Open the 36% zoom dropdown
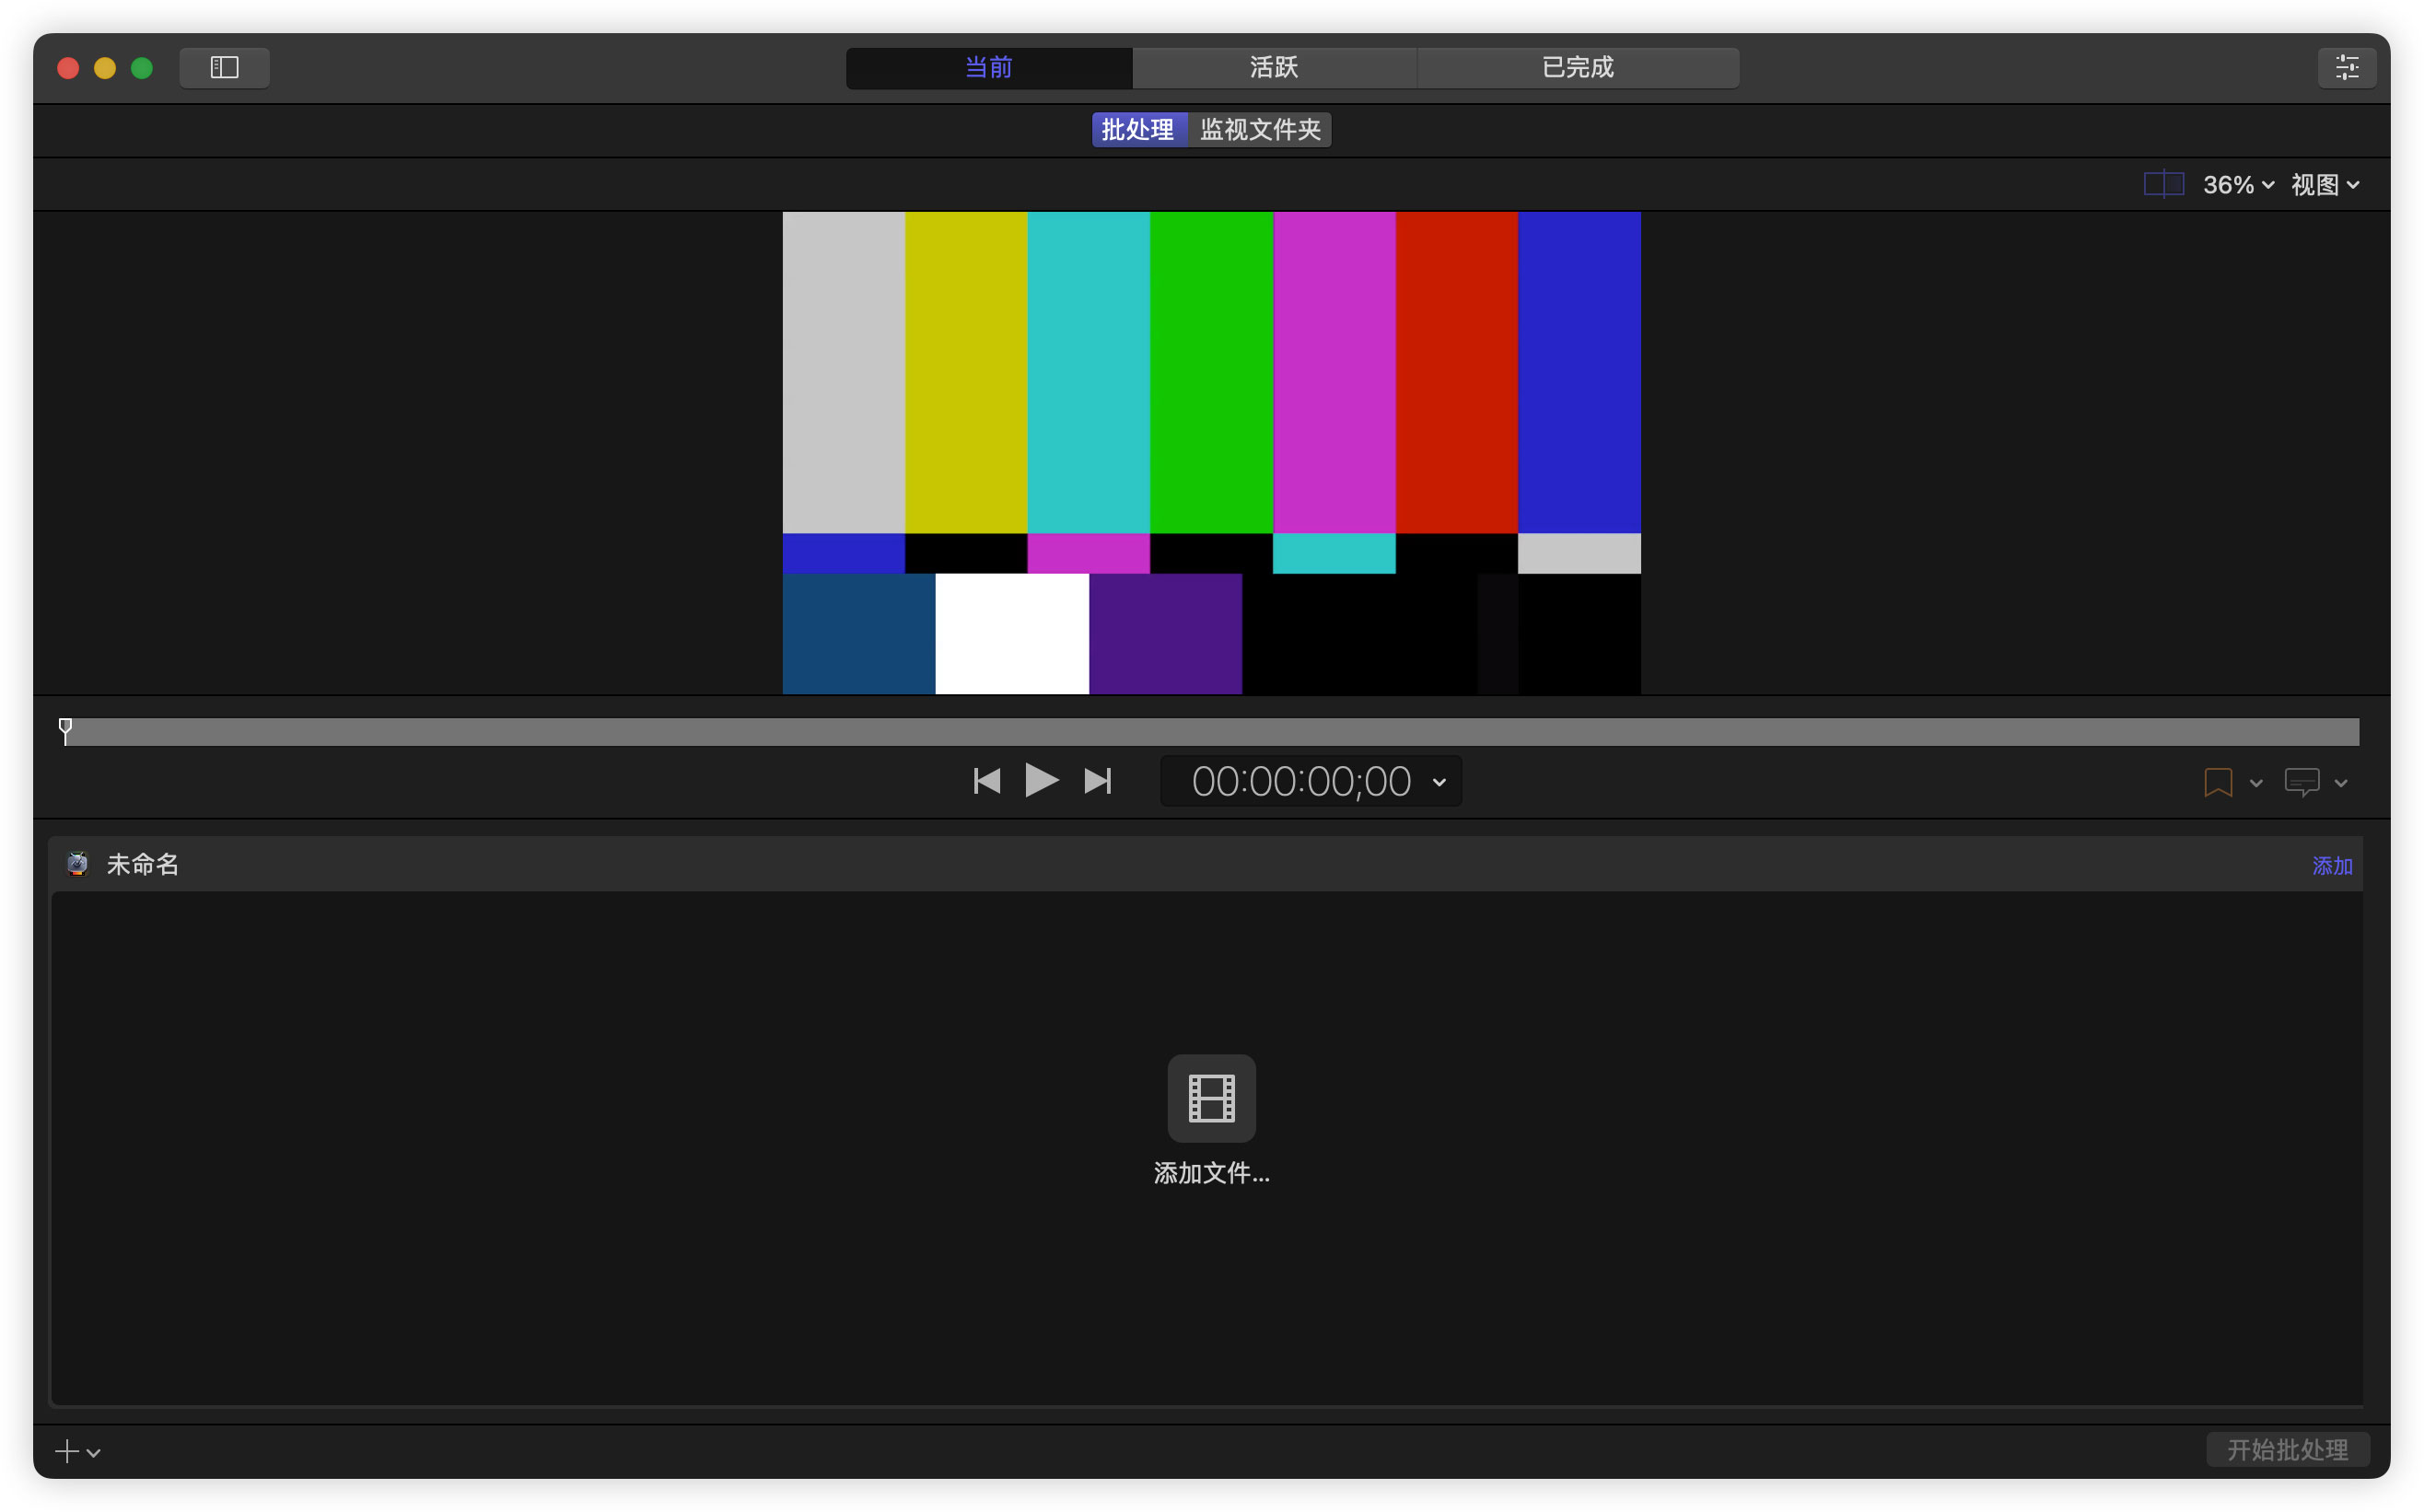The width and height of the screenshot is (2424, 1512). 2238,185
